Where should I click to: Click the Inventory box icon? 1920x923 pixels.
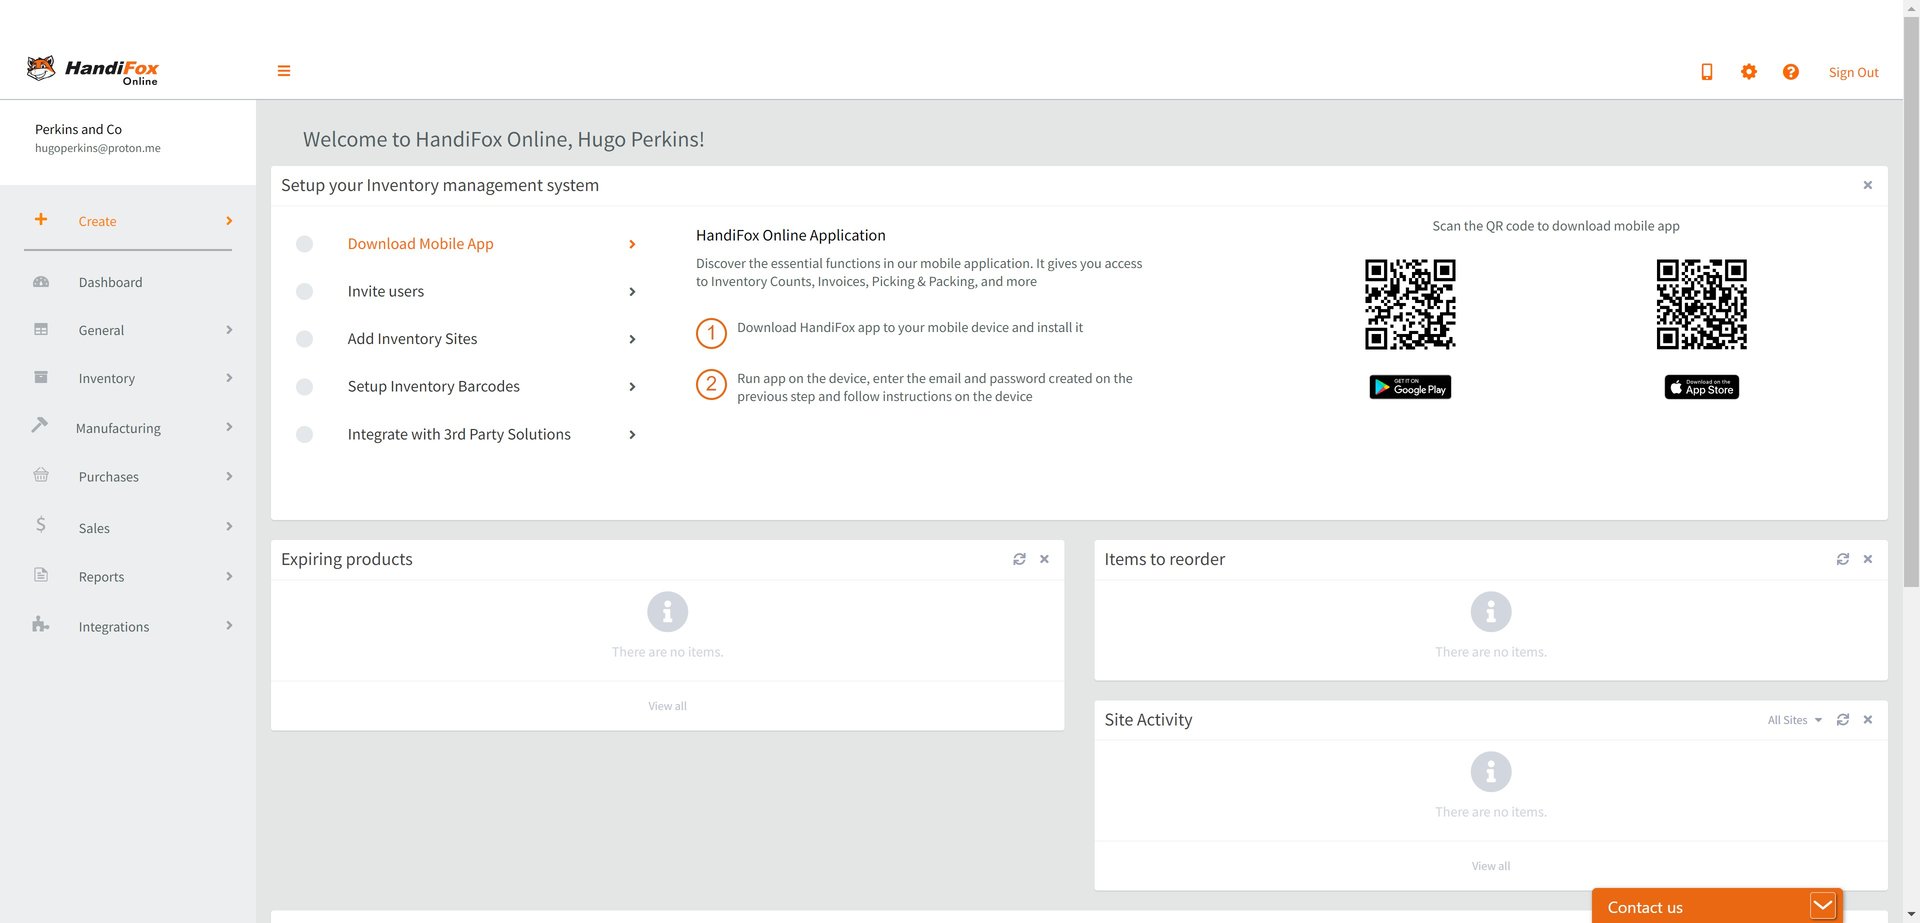[x=41, y=377]
